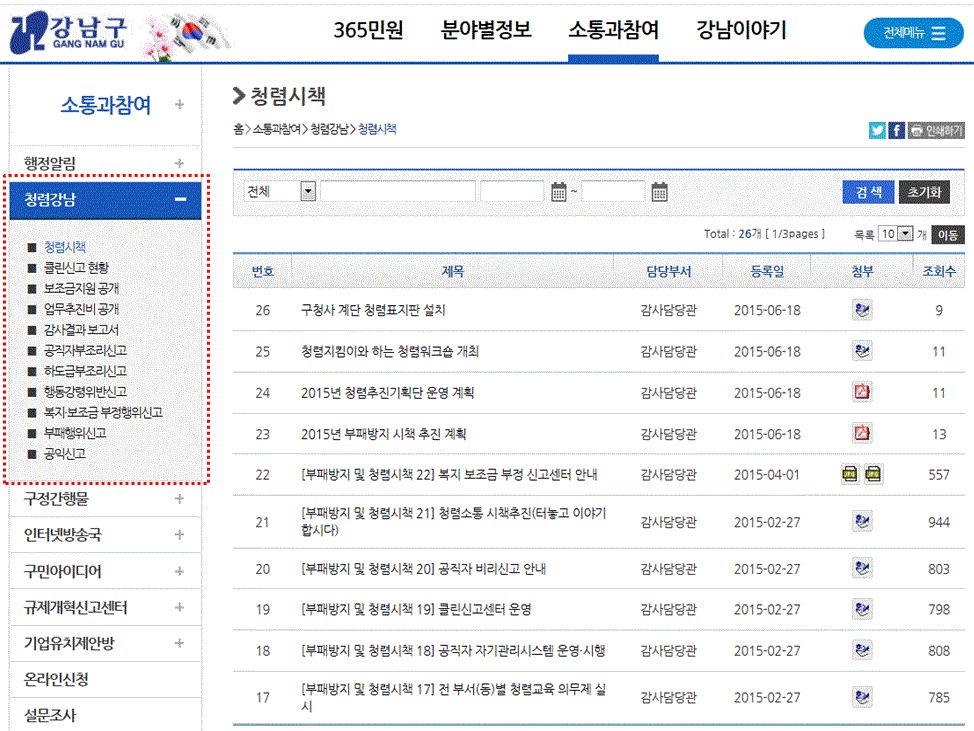Click the search keyword text field

[398, 192]
